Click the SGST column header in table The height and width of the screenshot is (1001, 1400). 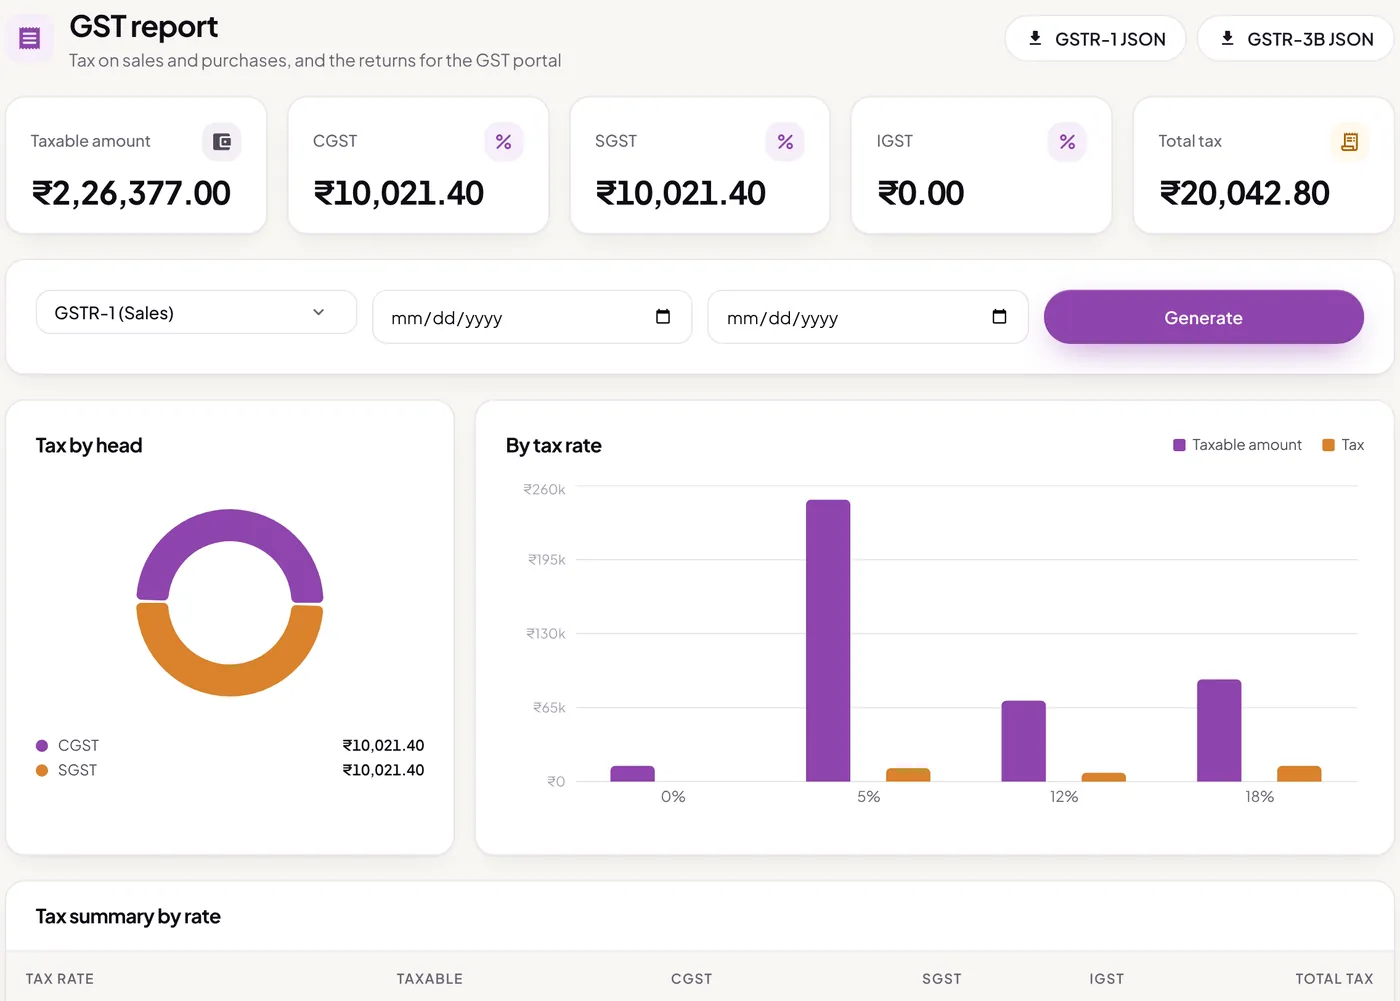(942, 979)
